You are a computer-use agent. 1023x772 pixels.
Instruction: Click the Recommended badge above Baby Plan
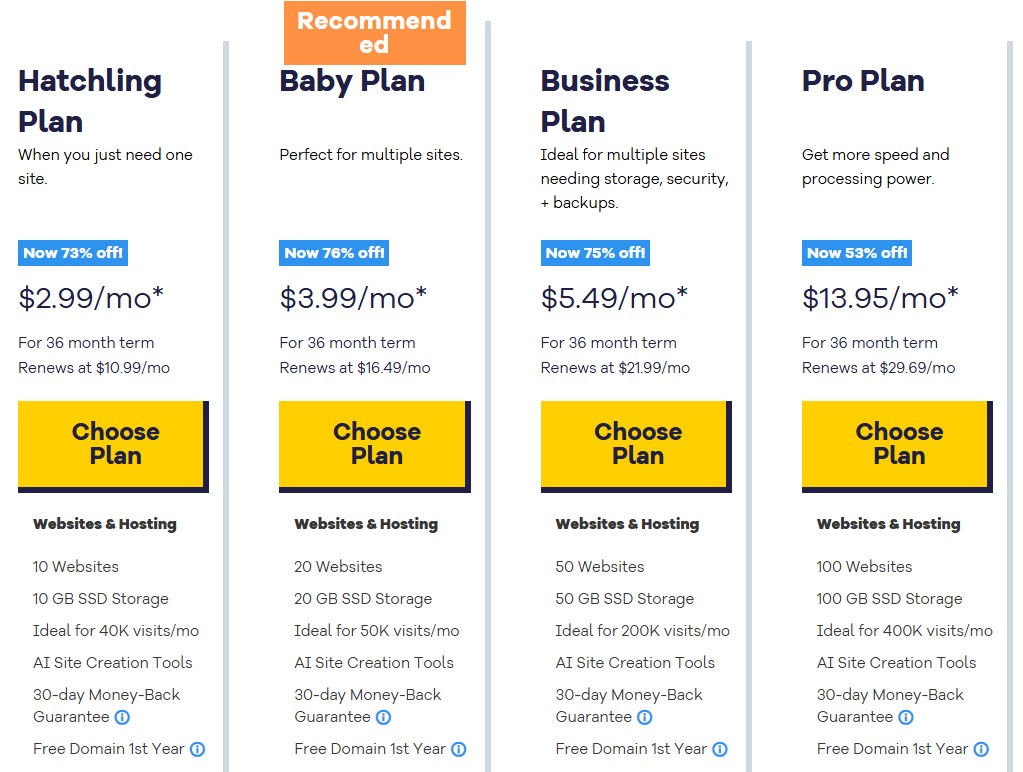[x=374, y=33]
